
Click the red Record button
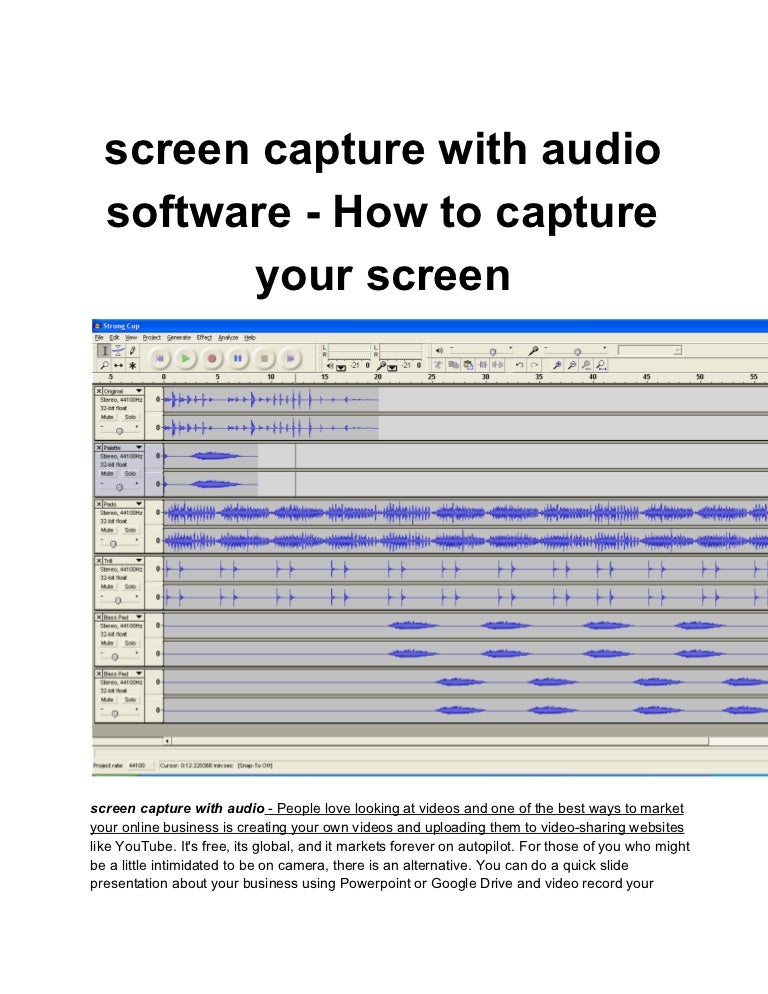[x=212, y=358]
